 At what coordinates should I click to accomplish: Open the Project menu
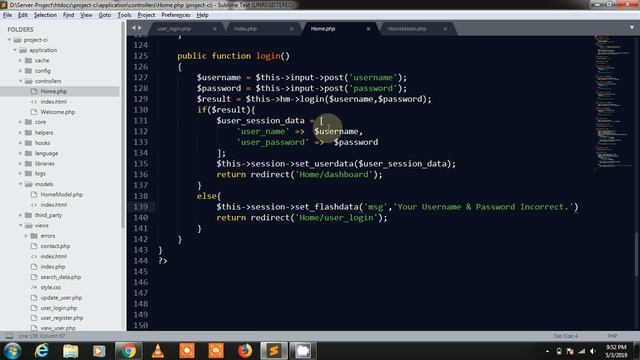(146, 15)
